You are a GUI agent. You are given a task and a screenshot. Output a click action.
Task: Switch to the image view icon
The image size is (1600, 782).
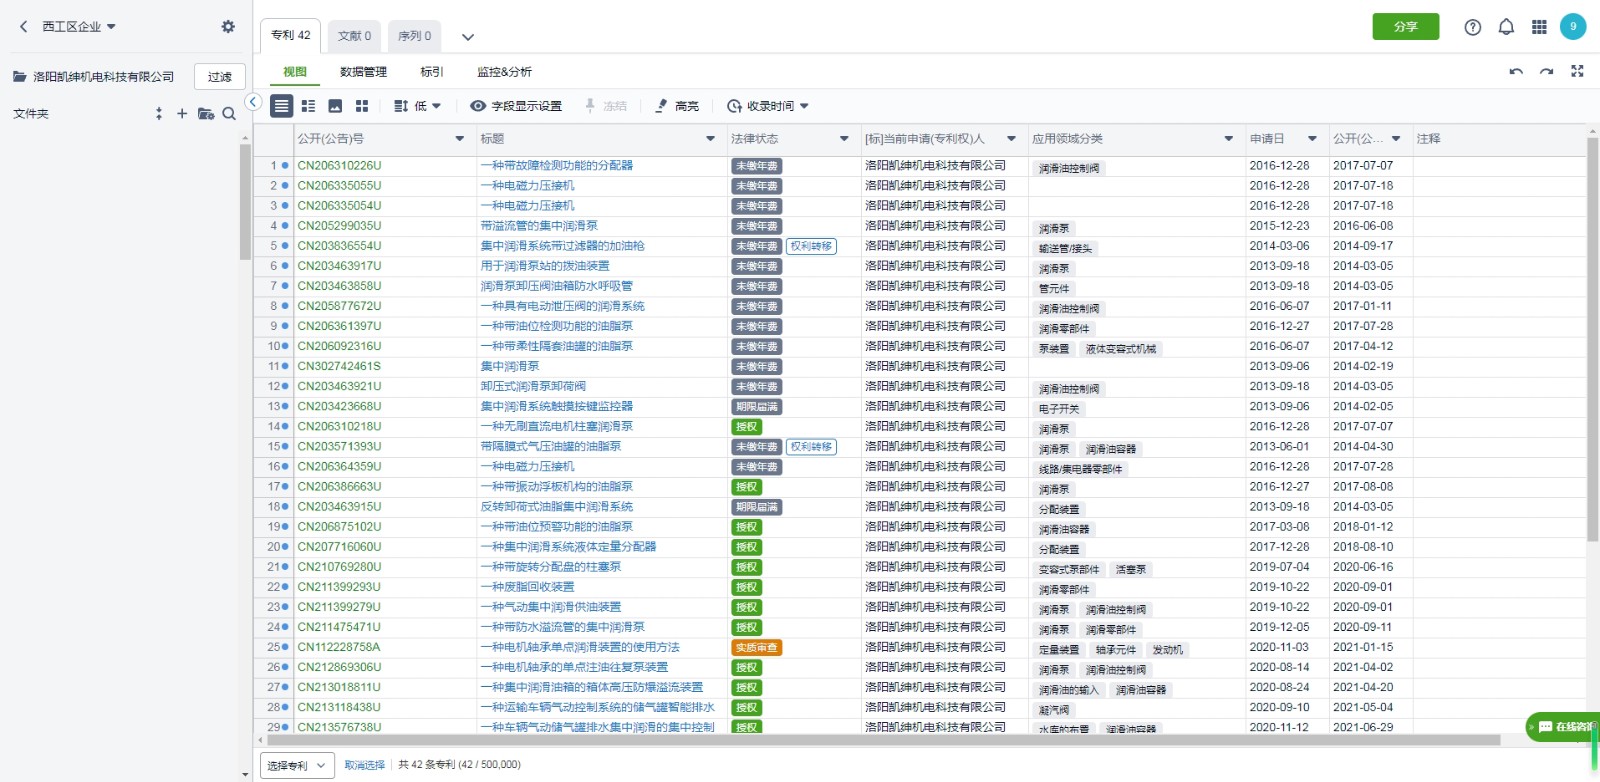[335, 106]
